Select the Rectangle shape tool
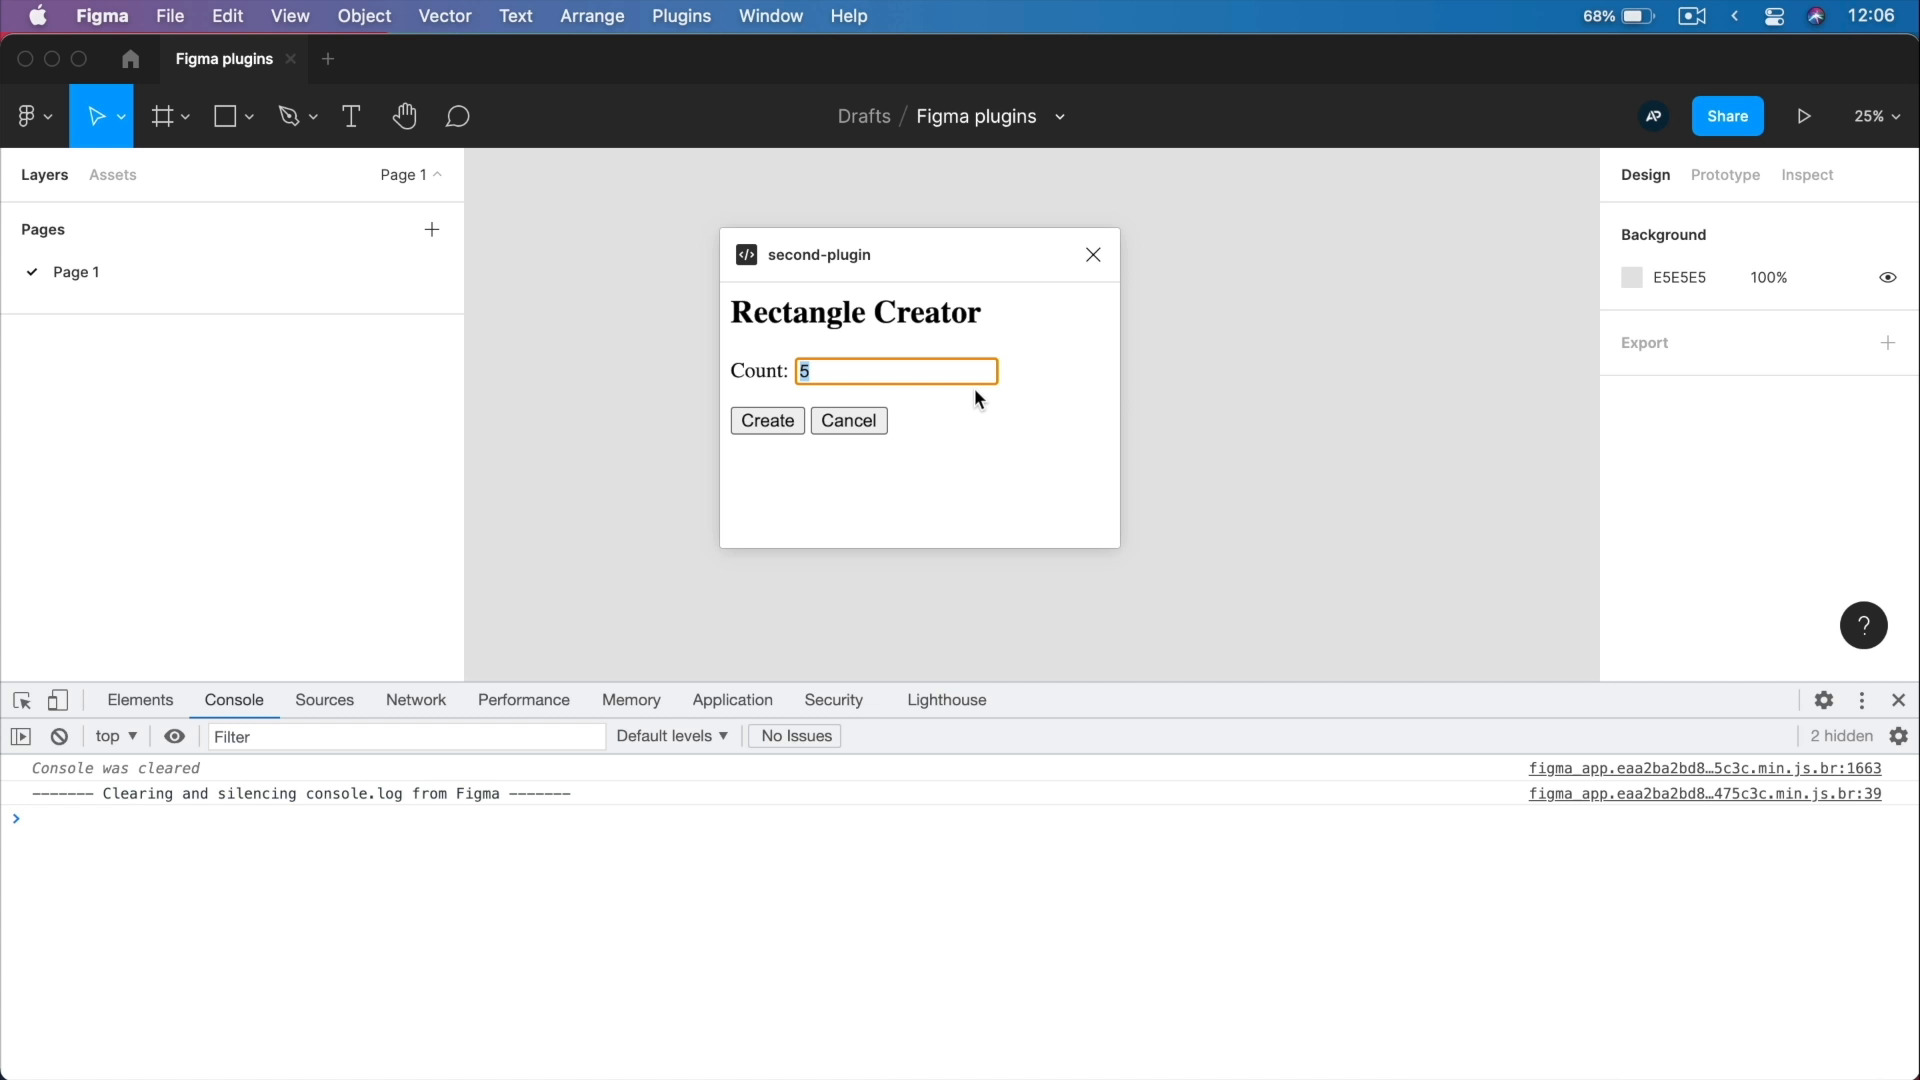1920x1080 pixels. click(x=226, y=116)
